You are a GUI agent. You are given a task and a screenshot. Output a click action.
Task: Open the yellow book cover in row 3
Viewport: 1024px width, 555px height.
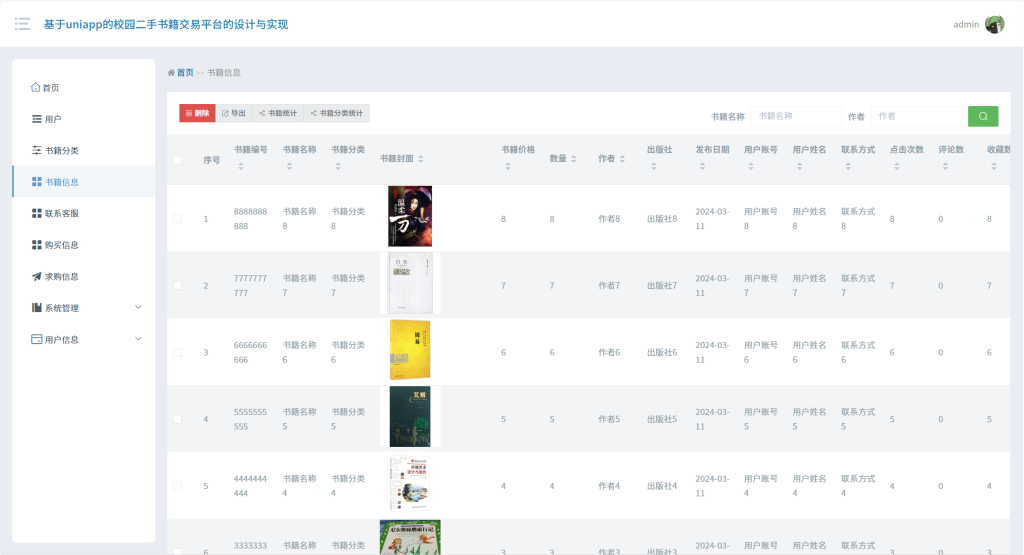point(410,350)
